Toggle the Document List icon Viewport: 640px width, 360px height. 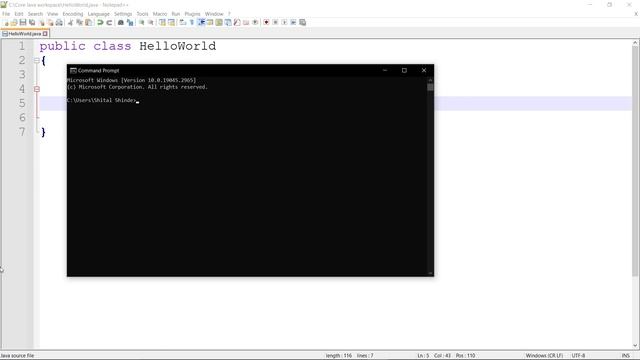[228, 22]
